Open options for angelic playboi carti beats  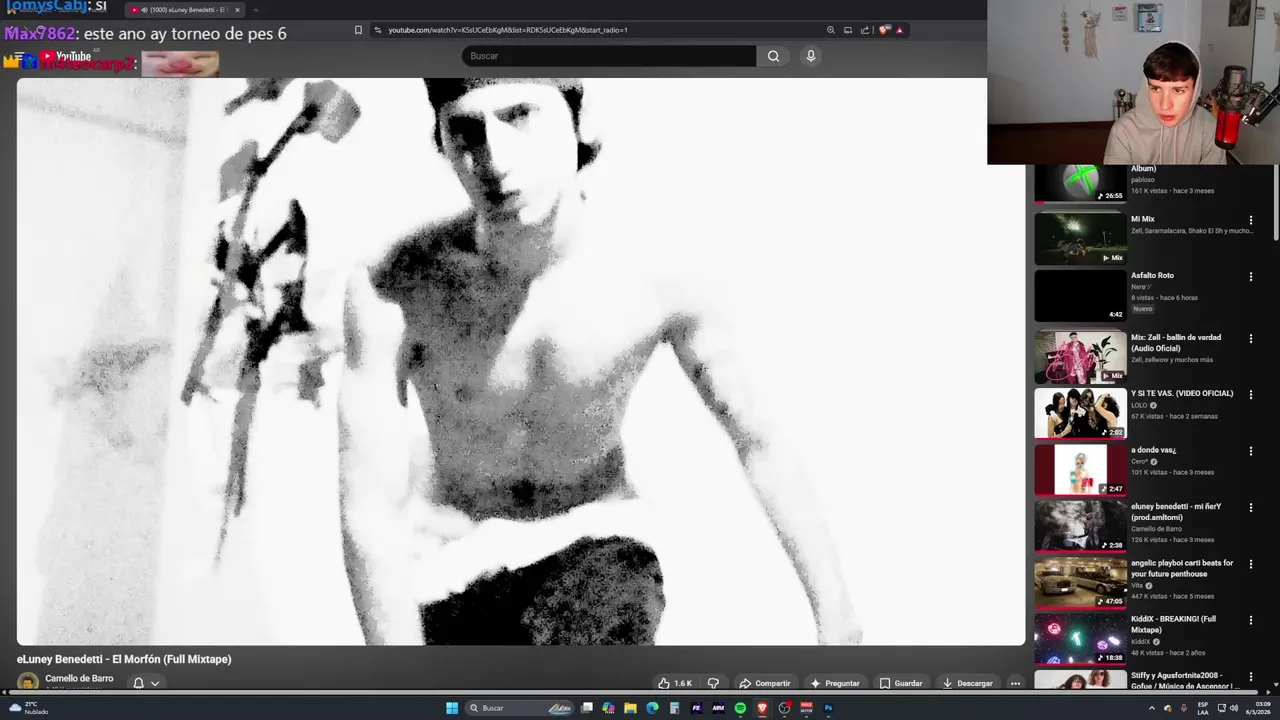point(1250,564)
